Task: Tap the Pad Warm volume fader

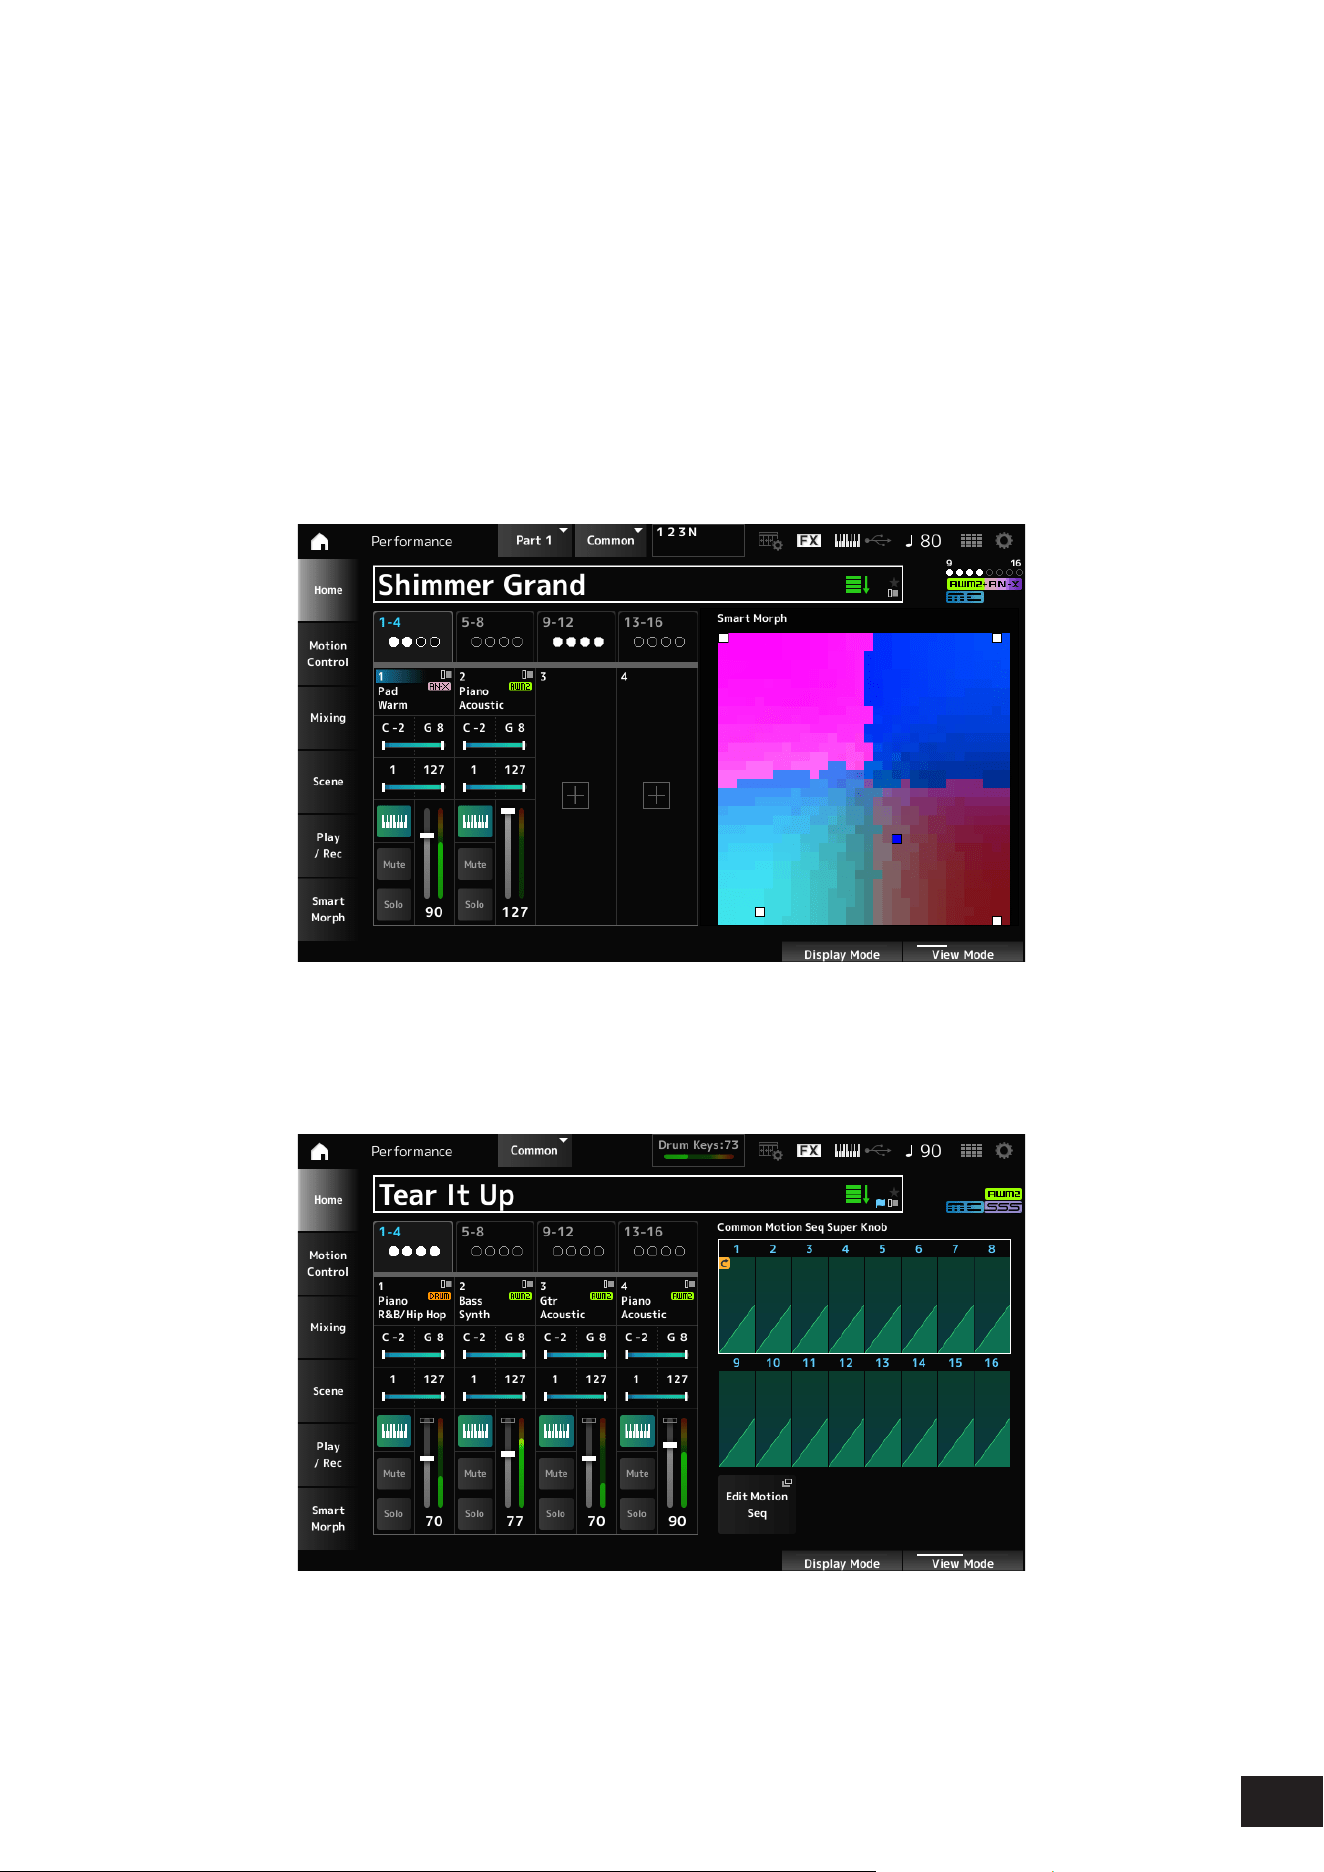Action: [427, 853]
